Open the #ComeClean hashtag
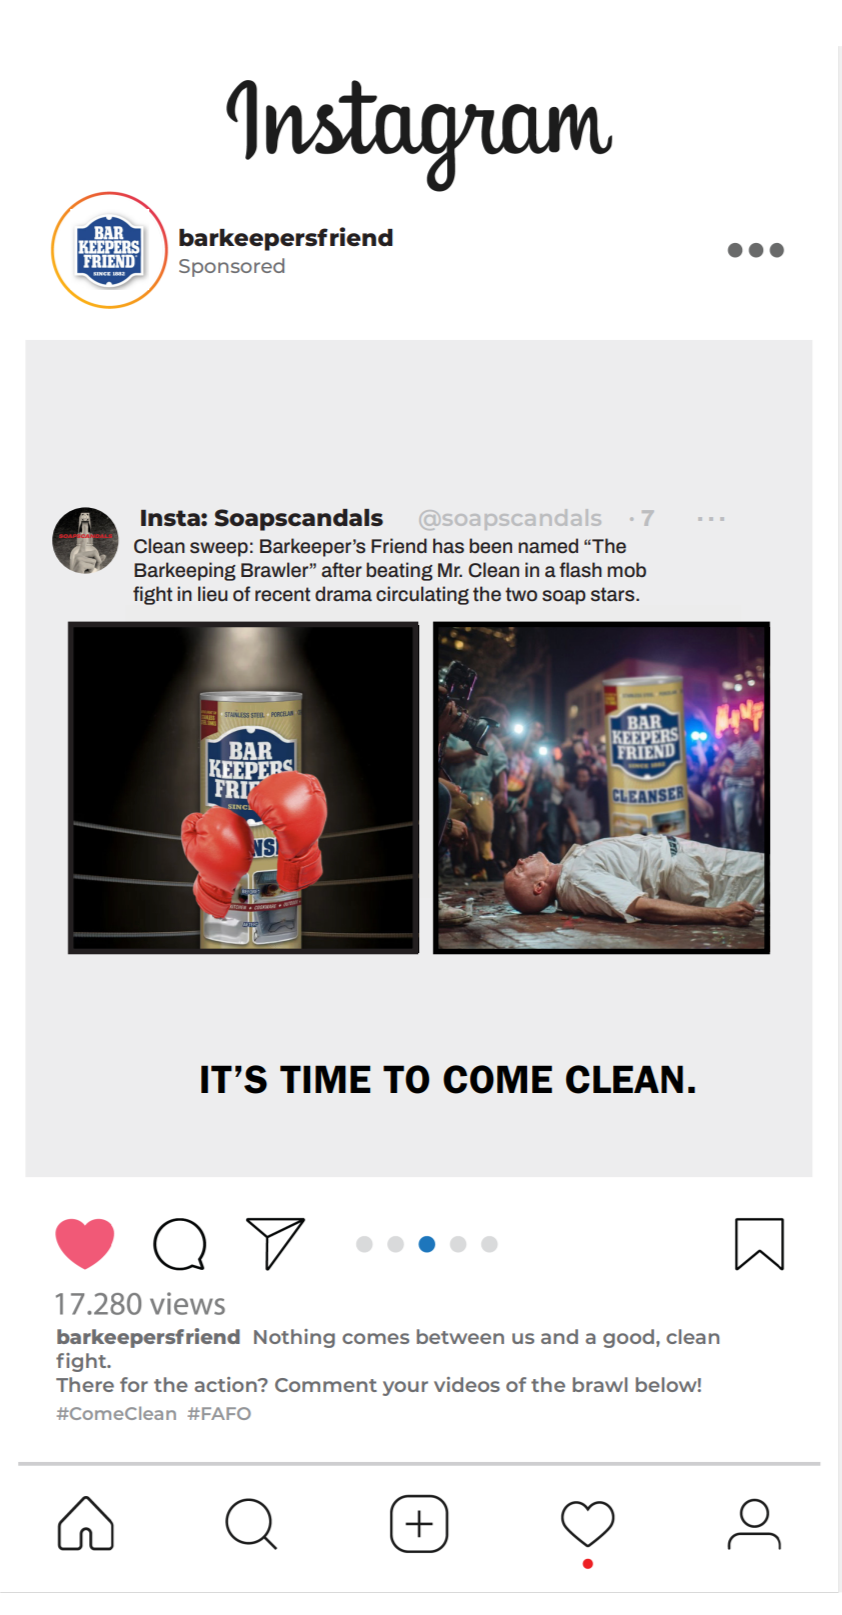Viewport: 842px width, 1615px height. tap(116, 1414)
